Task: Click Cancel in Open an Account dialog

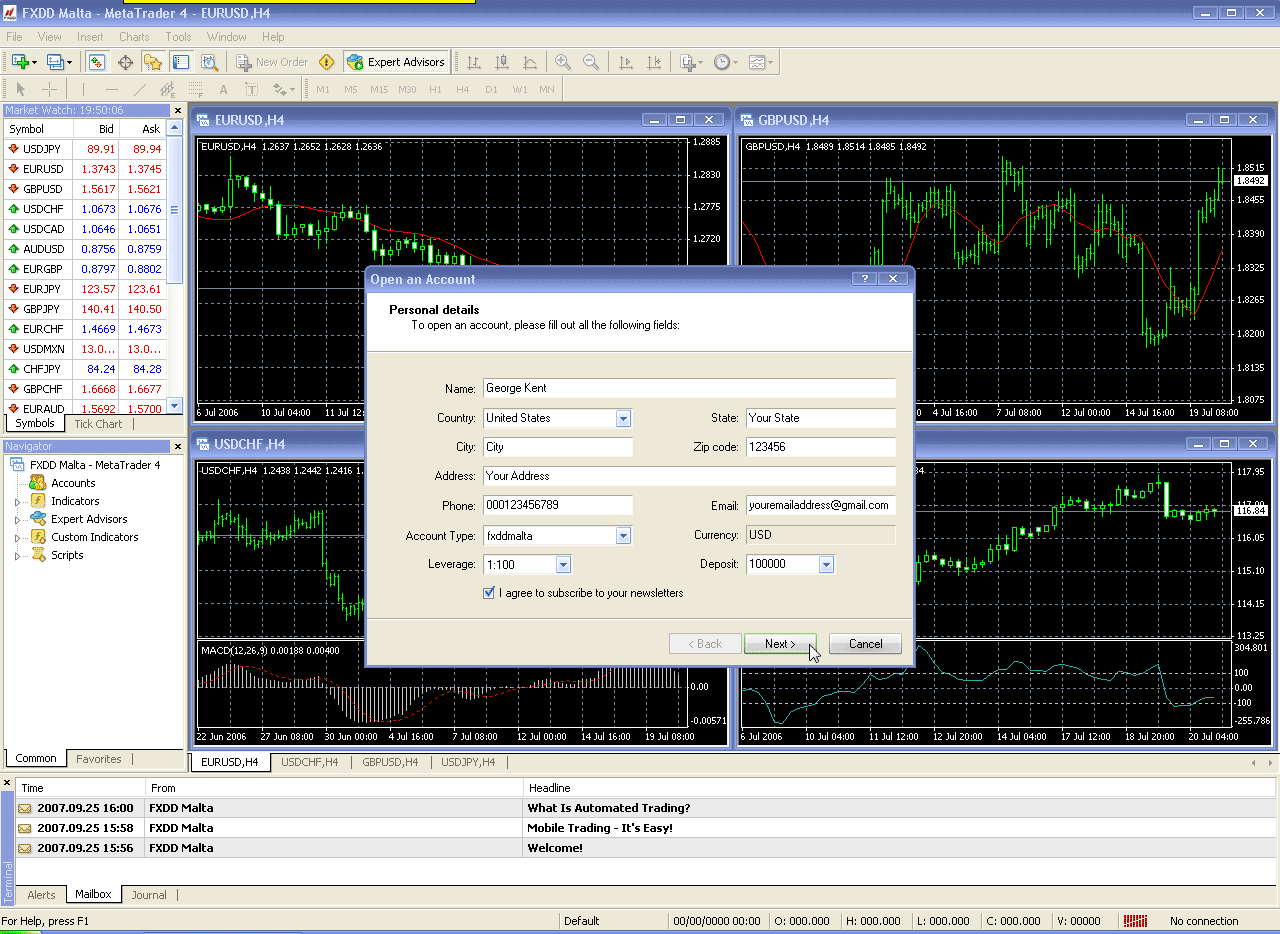Action: 865,644
